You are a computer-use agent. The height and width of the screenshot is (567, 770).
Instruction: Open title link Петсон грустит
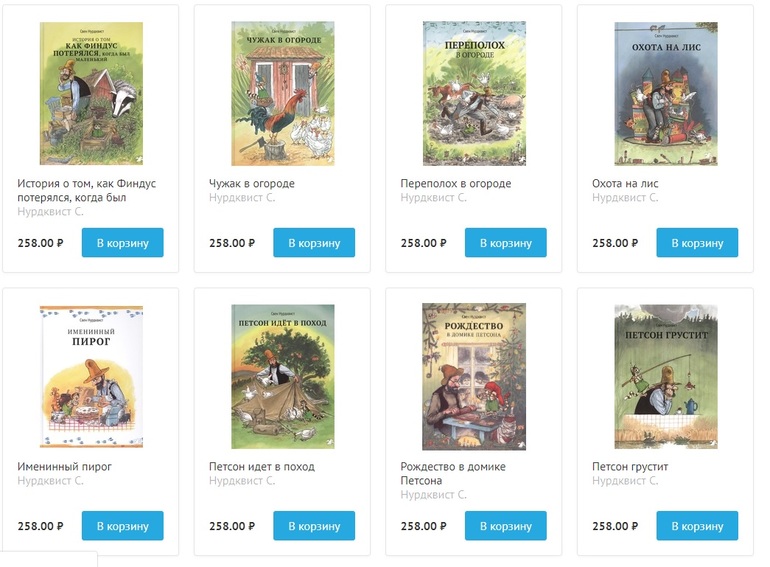(630, 467)
